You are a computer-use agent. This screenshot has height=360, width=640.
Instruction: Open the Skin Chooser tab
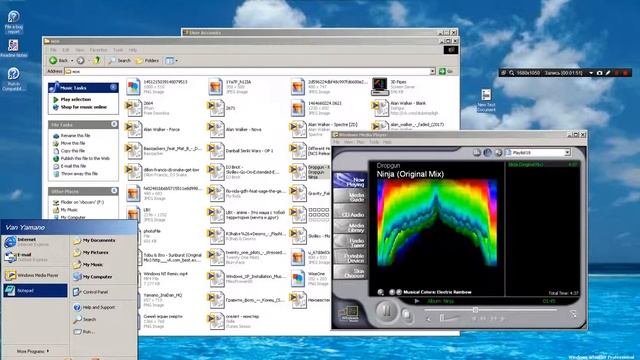coord(351,273)
